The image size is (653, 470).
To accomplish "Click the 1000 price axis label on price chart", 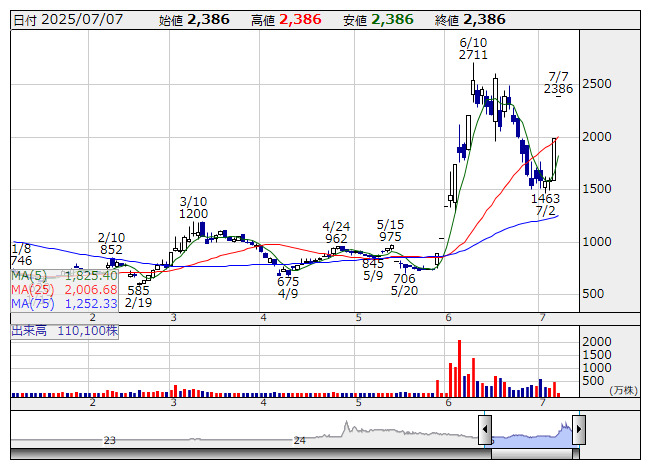I will pyautogui.click(x=597, y=241).
